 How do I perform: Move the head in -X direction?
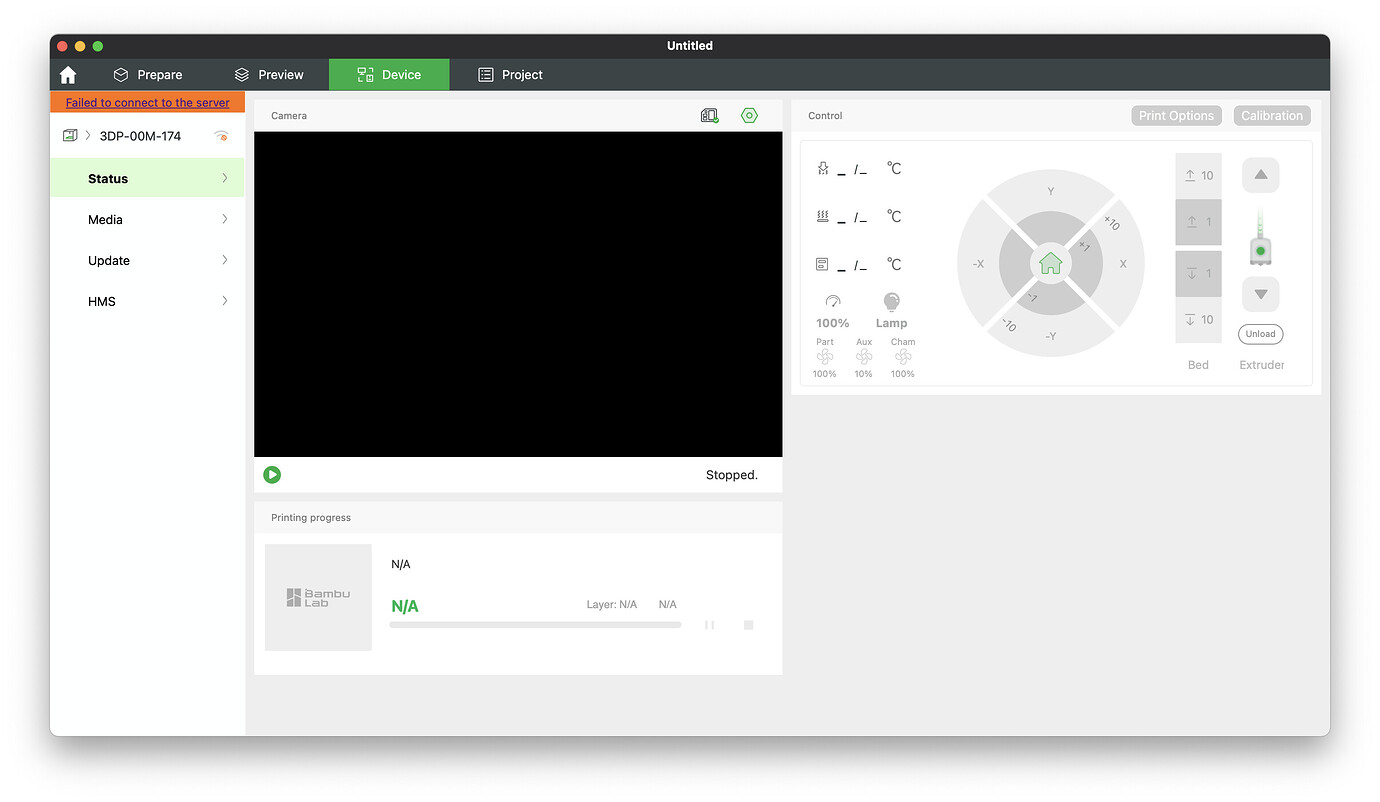[x=978, y=264]
